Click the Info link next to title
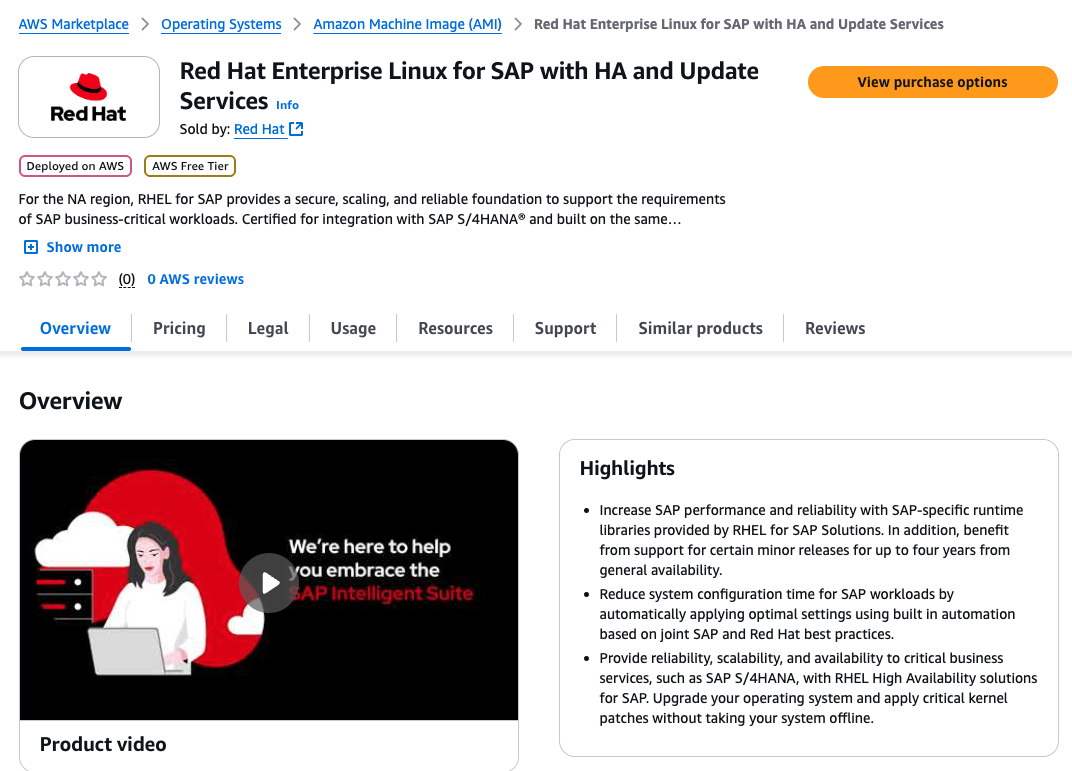This screenshot has width=1072, height=771. coord(287,105)
